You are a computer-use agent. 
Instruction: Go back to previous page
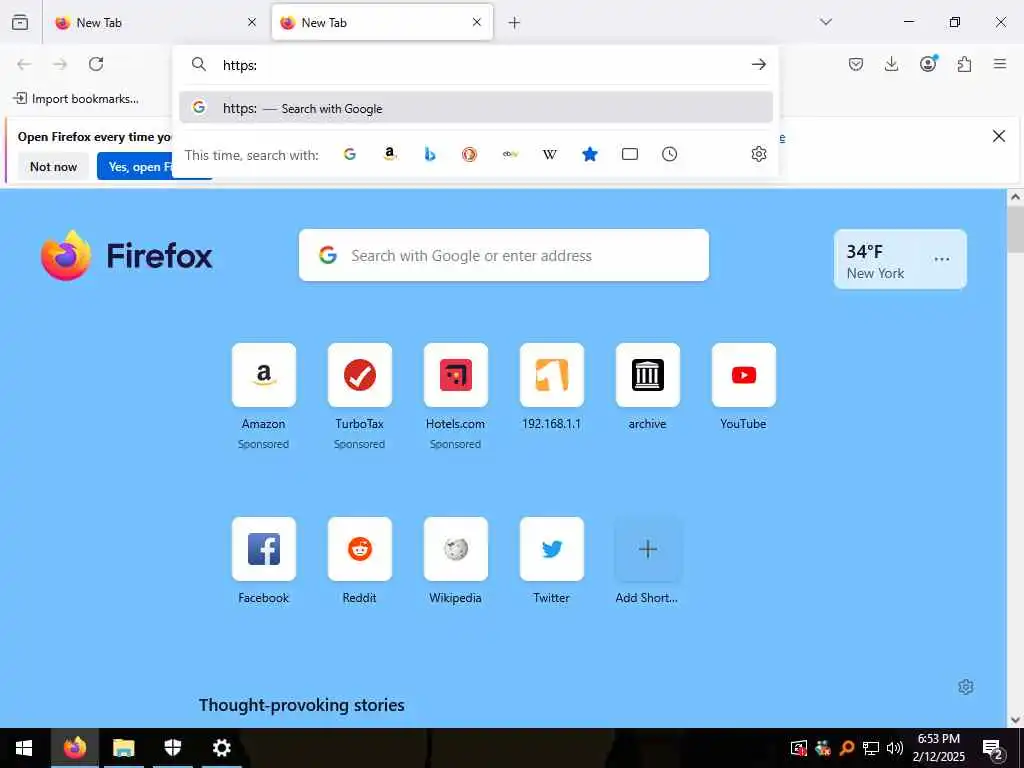click(x=24, y=64)
